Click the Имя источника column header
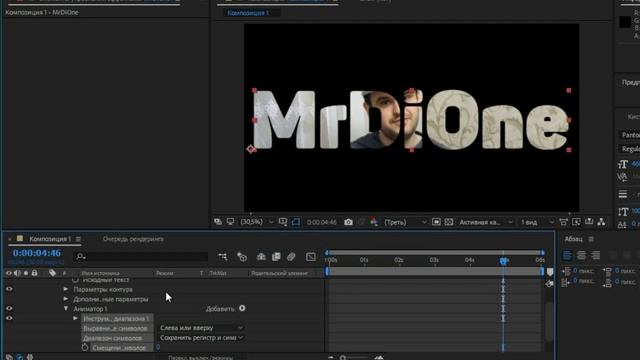This screenshot has height=360, width=640. pyautogui.click(x=100, y=273)
